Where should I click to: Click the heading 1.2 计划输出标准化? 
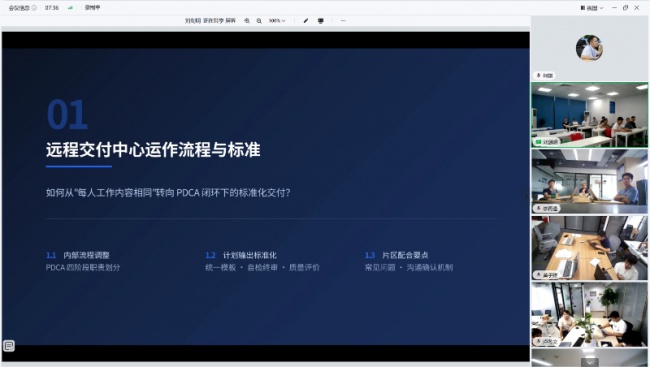point(241,255)
